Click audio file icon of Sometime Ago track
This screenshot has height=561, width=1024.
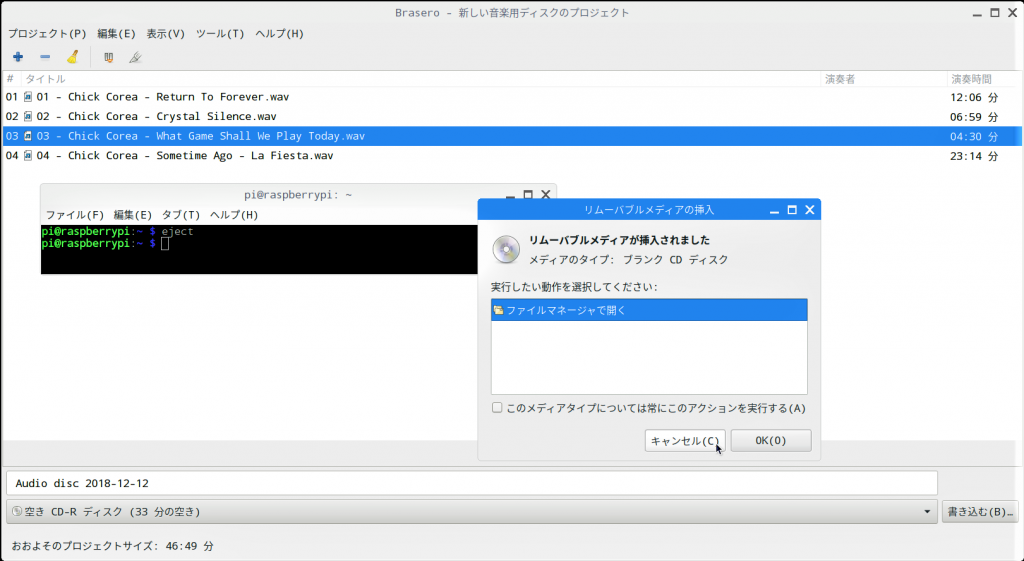coord(28,155)
